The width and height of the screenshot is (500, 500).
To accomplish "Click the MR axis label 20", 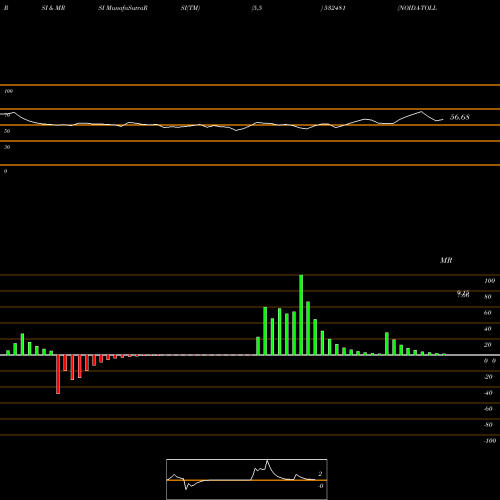I will 488,345.
